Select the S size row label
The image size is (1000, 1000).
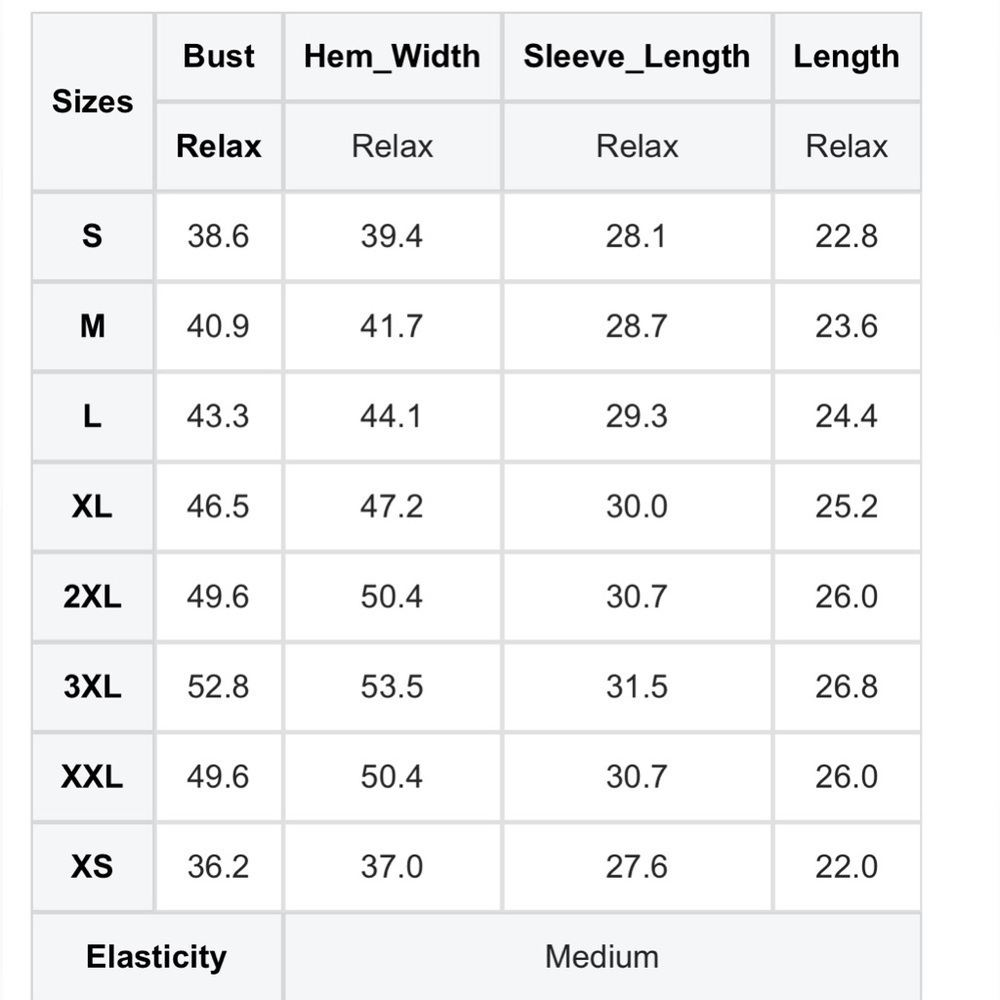coord(92,236)
